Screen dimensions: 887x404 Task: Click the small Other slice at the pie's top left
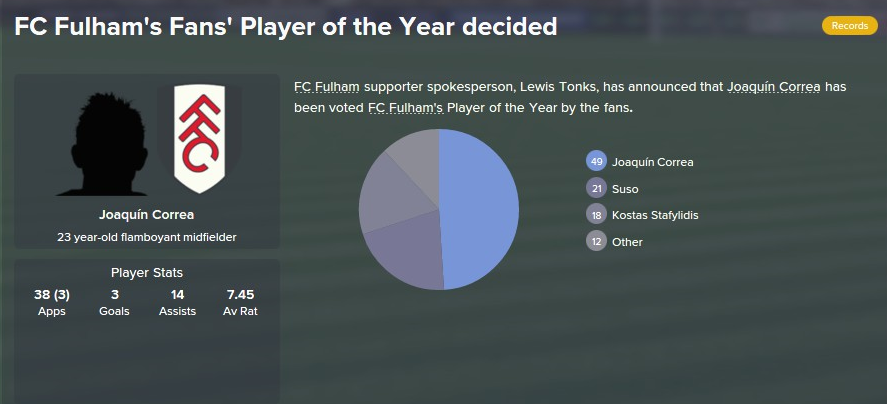coord(419,158)
